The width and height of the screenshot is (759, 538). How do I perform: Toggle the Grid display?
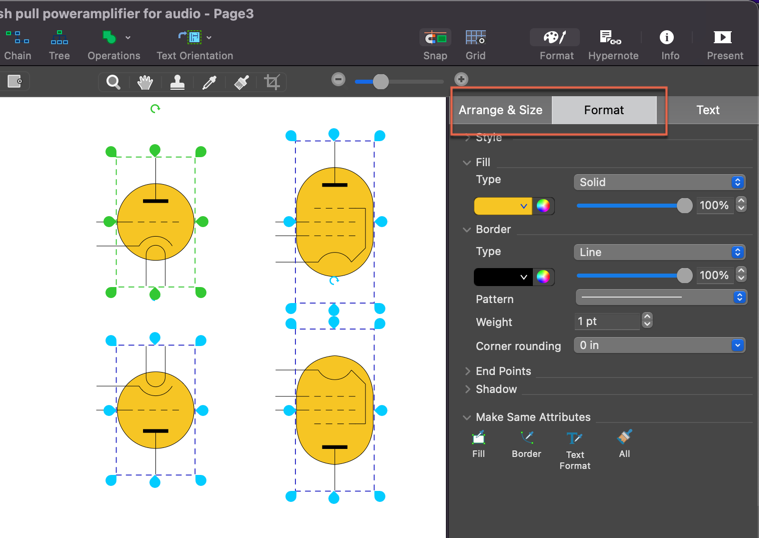[x=475, y=37]
